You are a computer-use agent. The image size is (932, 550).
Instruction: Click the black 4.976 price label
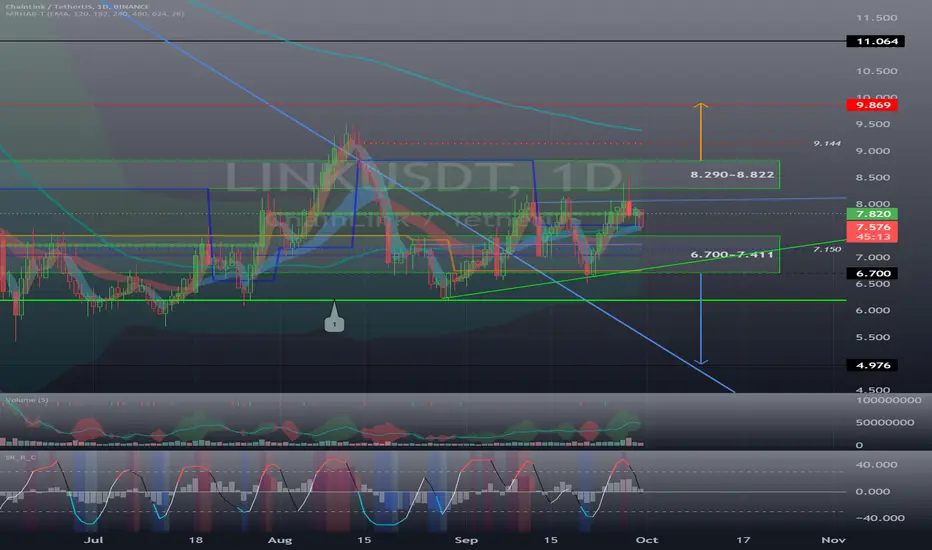872,365
